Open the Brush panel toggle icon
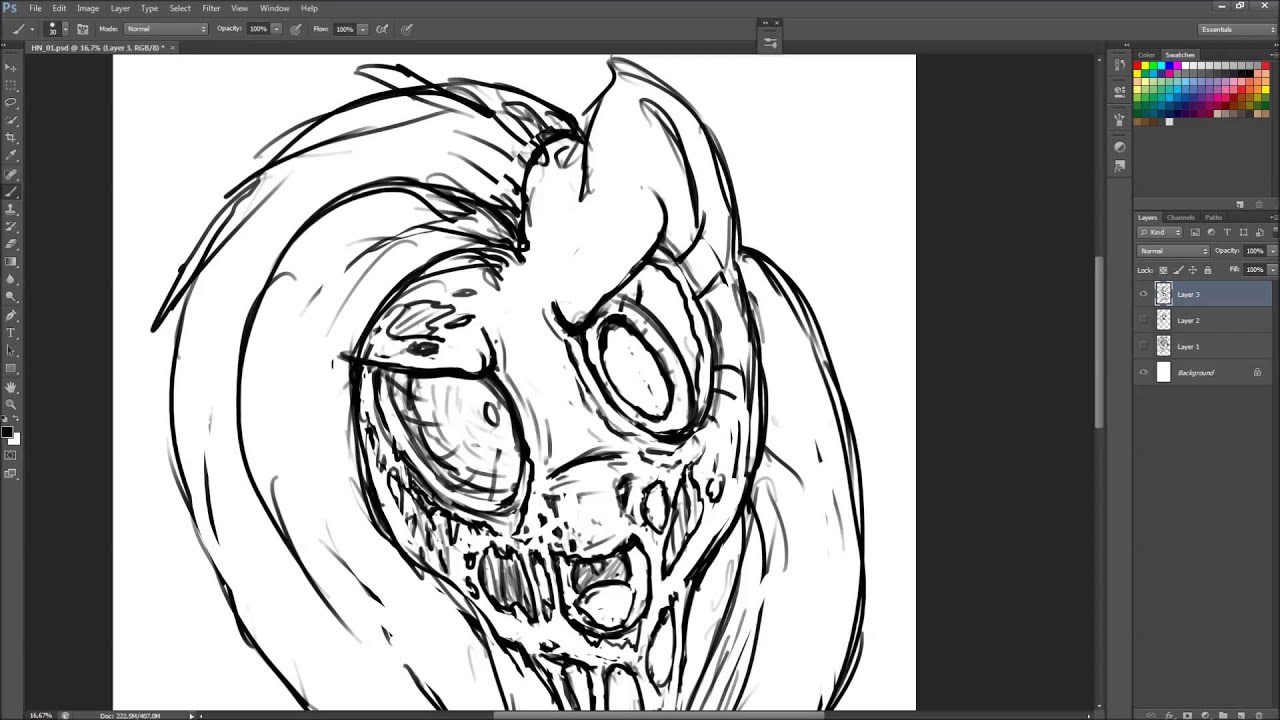Screen dimensions: 1280x720 (x=83, y=29)
